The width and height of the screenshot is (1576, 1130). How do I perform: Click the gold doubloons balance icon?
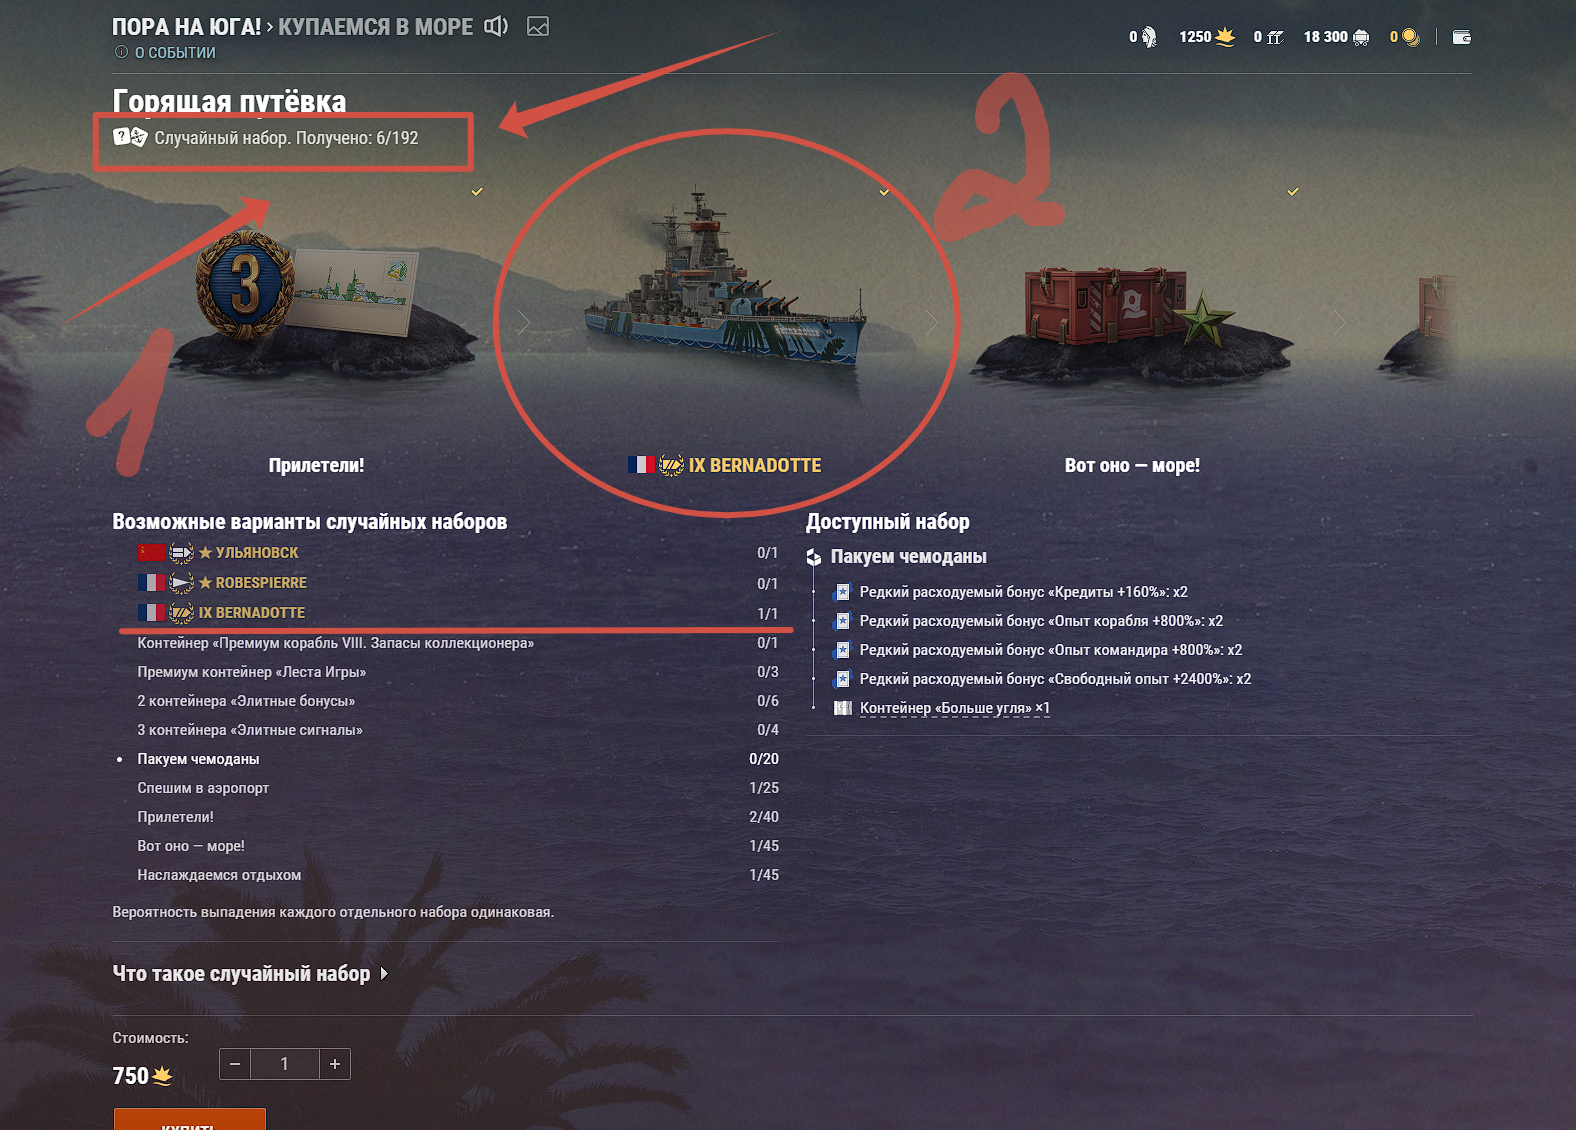point(1410,37)
